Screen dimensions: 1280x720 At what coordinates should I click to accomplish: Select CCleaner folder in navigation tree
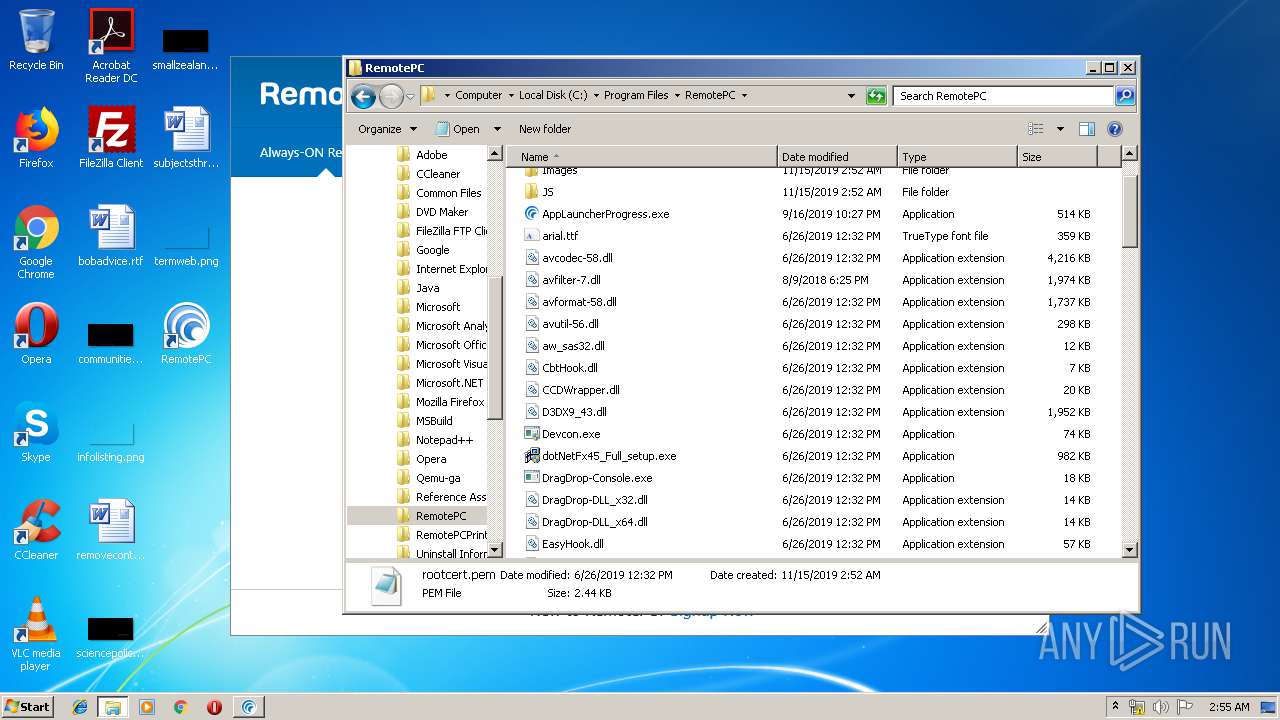click(x=438, y=174)
